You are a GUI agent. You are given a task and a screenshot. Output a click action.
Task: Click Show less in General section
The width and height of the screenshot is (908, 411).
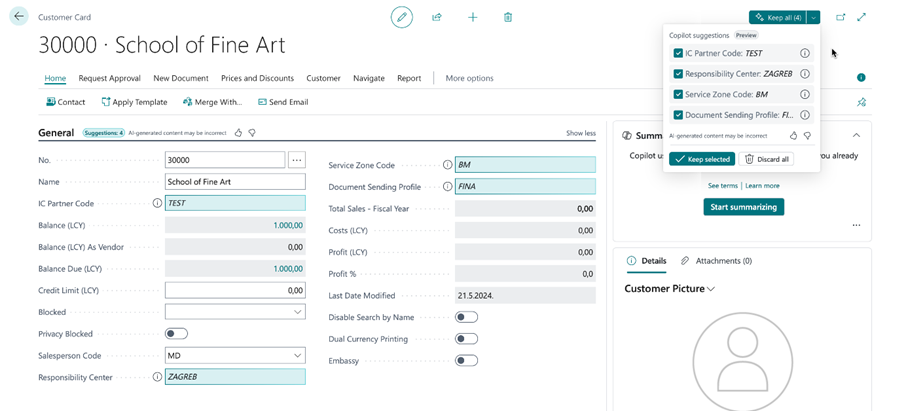pyautogui.click(x=581, y=133)
